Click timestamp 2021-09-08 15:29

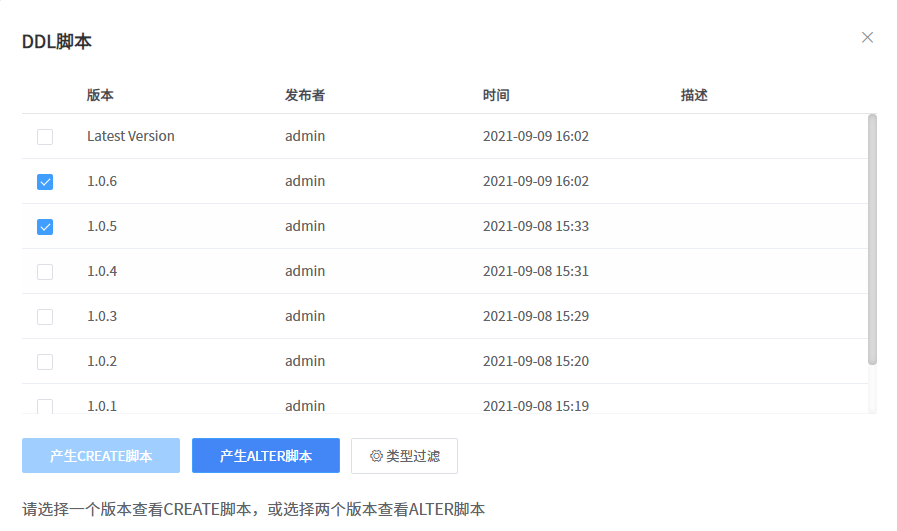coord(535,316)
